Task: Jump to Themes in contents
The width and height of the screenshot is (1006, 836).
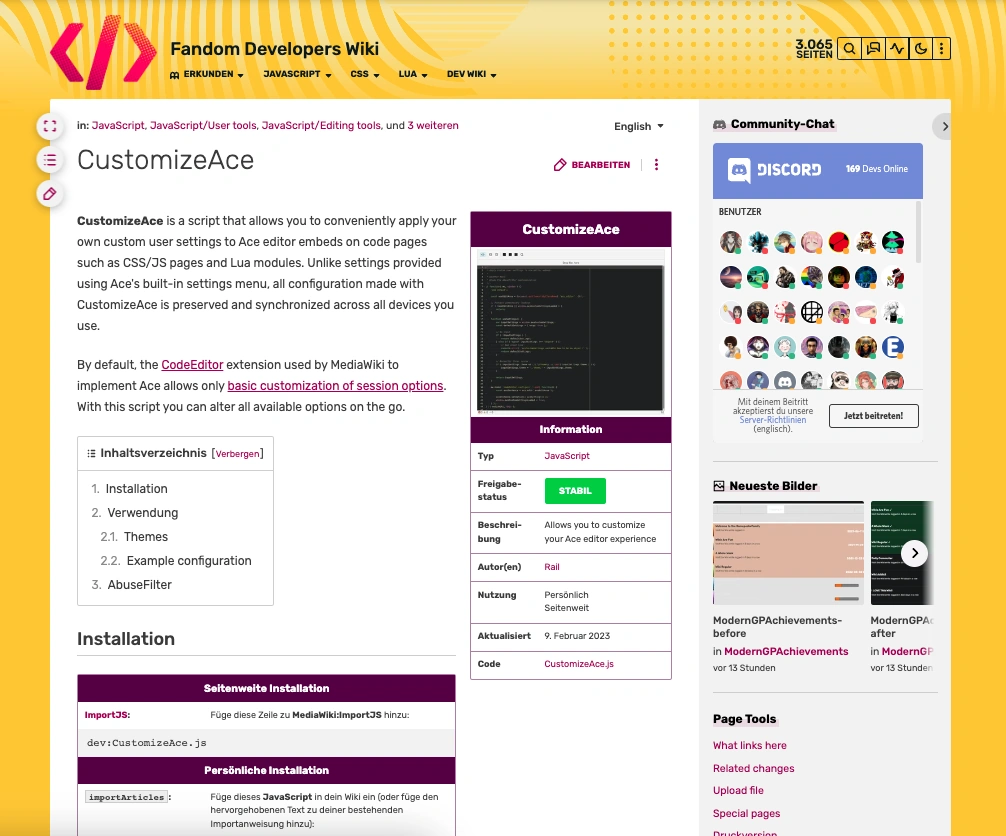Action: pyautogui.click(x=146, y=537)
